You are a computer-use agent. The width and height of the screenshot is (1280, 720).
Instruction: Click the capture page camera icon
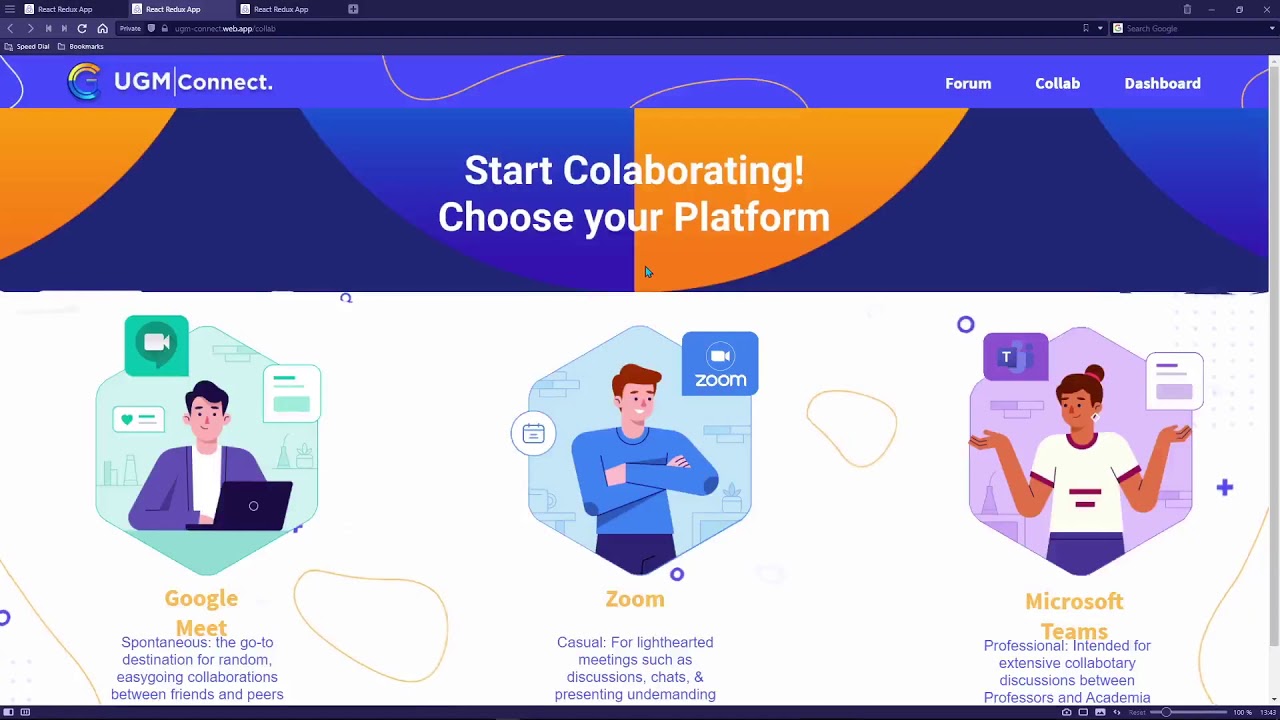point(1066,712)
